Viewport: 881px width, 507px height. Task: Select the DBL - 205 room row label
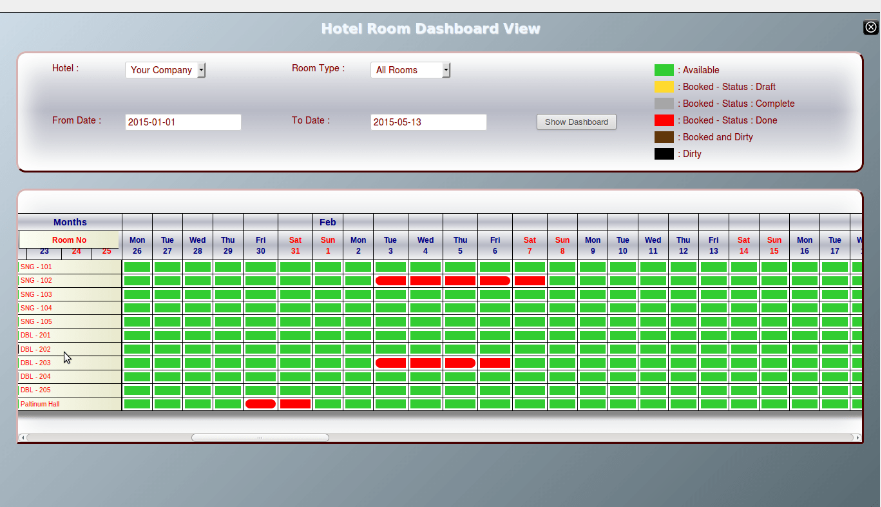tap(36, 390)
